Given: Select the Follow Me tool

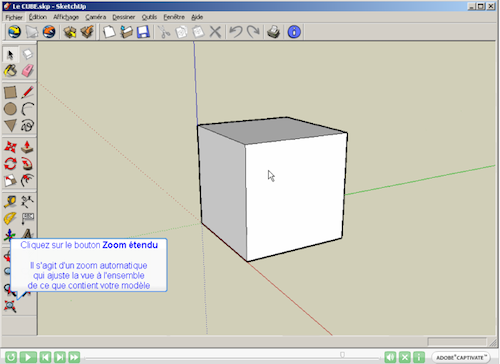Looking at the screenshot, I should tap(27, 164).
